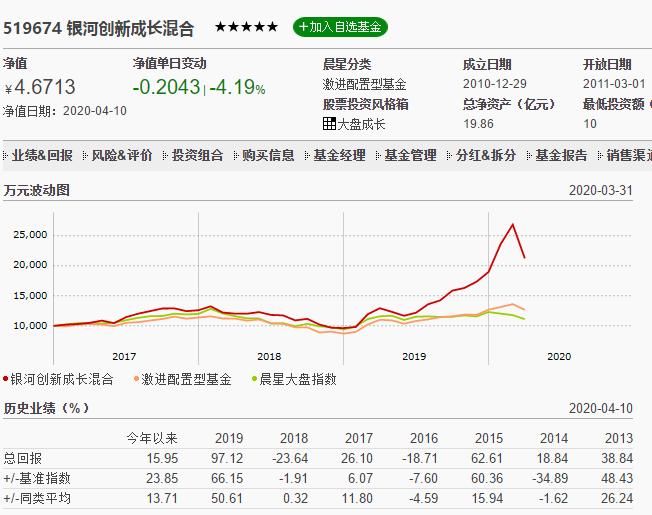Open the 购买信息 tab

268,155
